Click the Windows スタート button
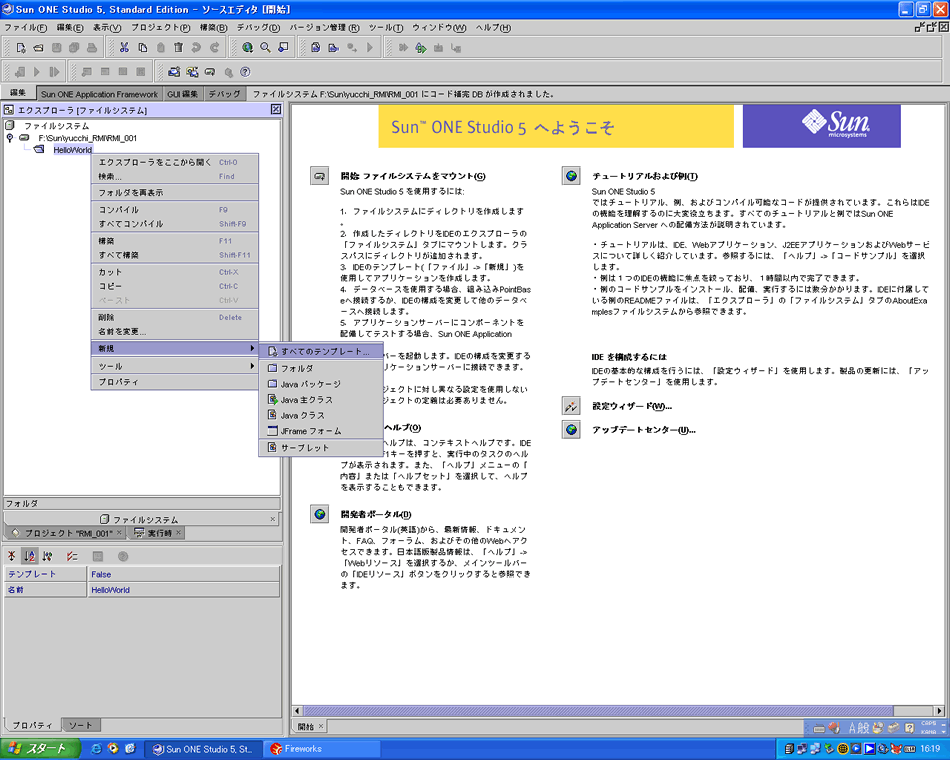 38,748
